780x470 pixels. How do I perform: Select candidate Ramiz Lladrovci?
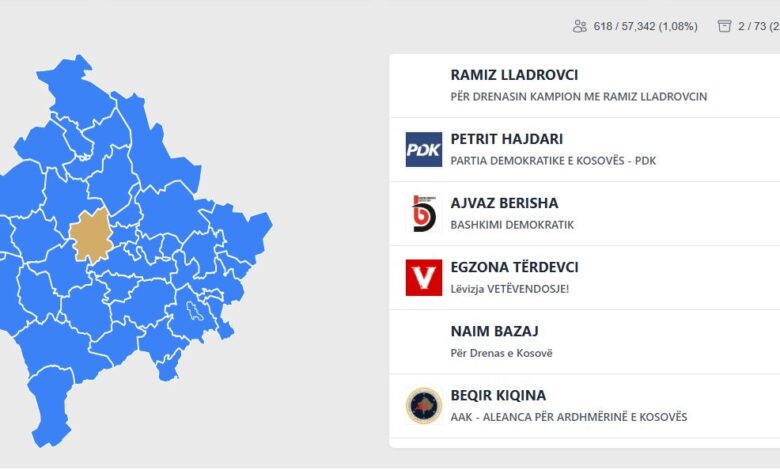514,75
